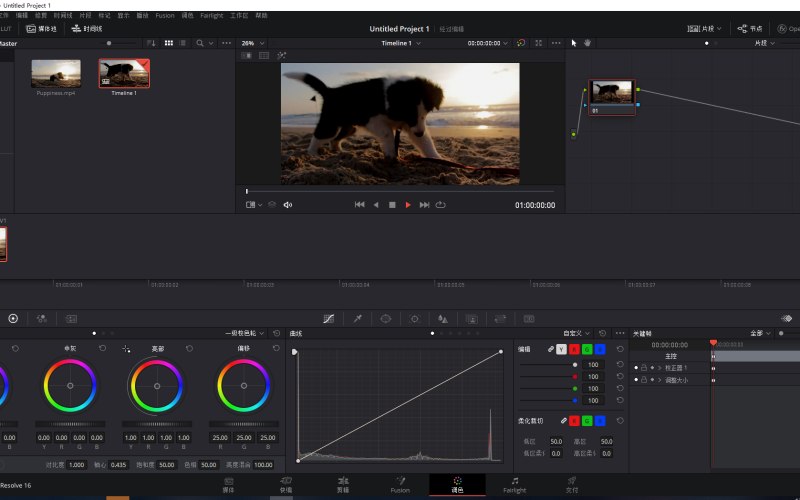Toggle the blue curve edit channel

tap(600, 349)
